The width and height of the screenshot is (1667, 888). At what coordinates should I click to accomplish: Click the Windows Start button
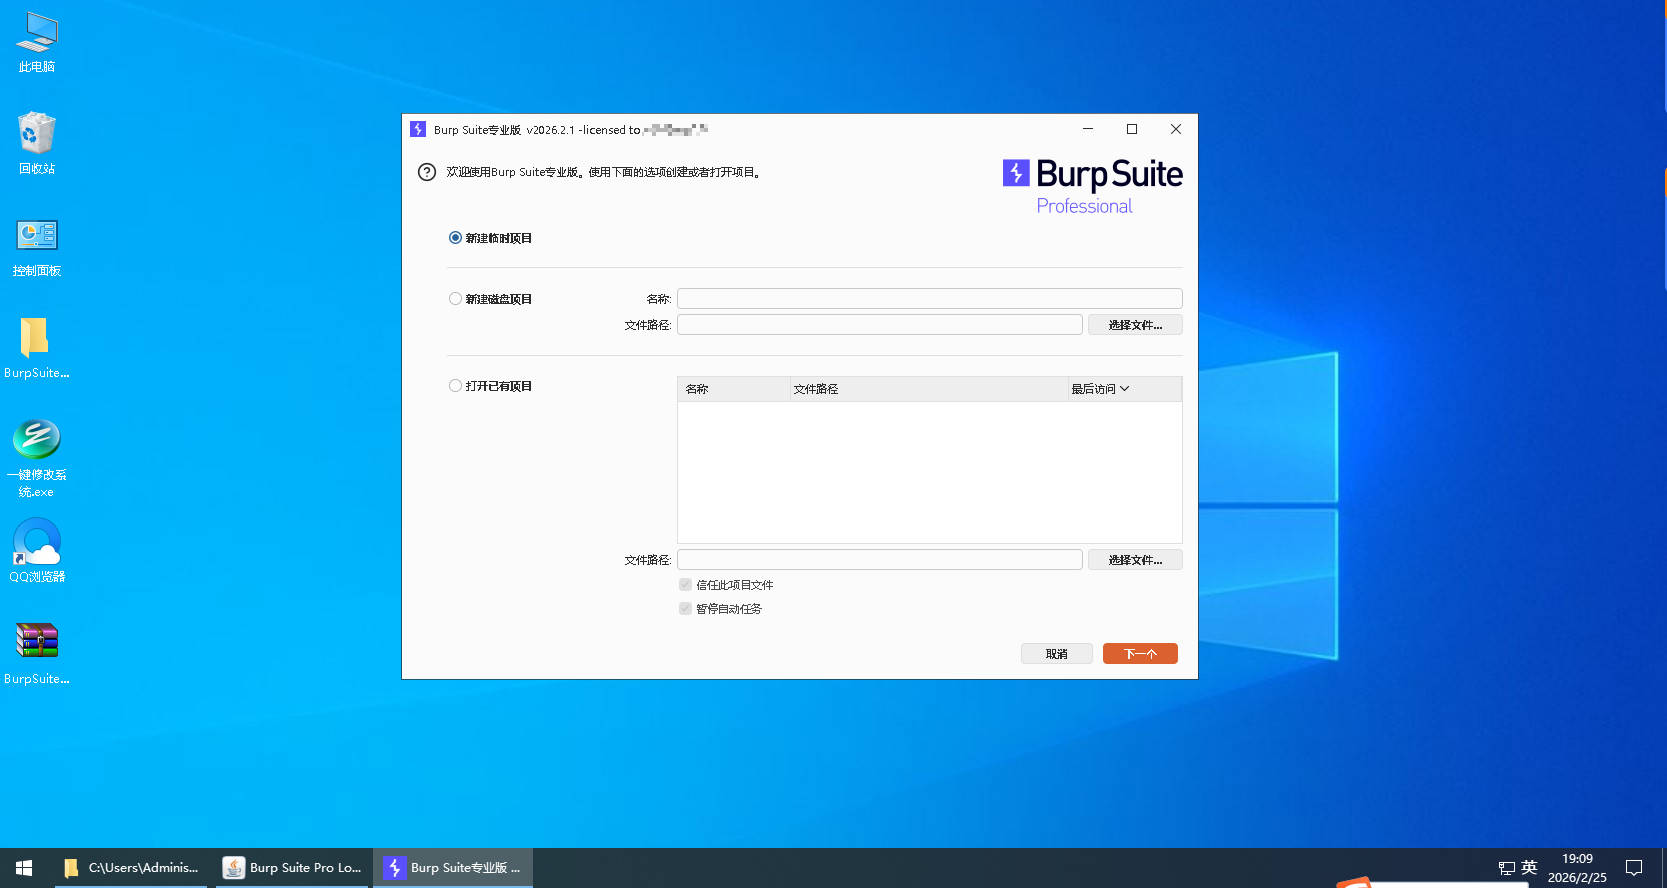(x=24, y=868)
